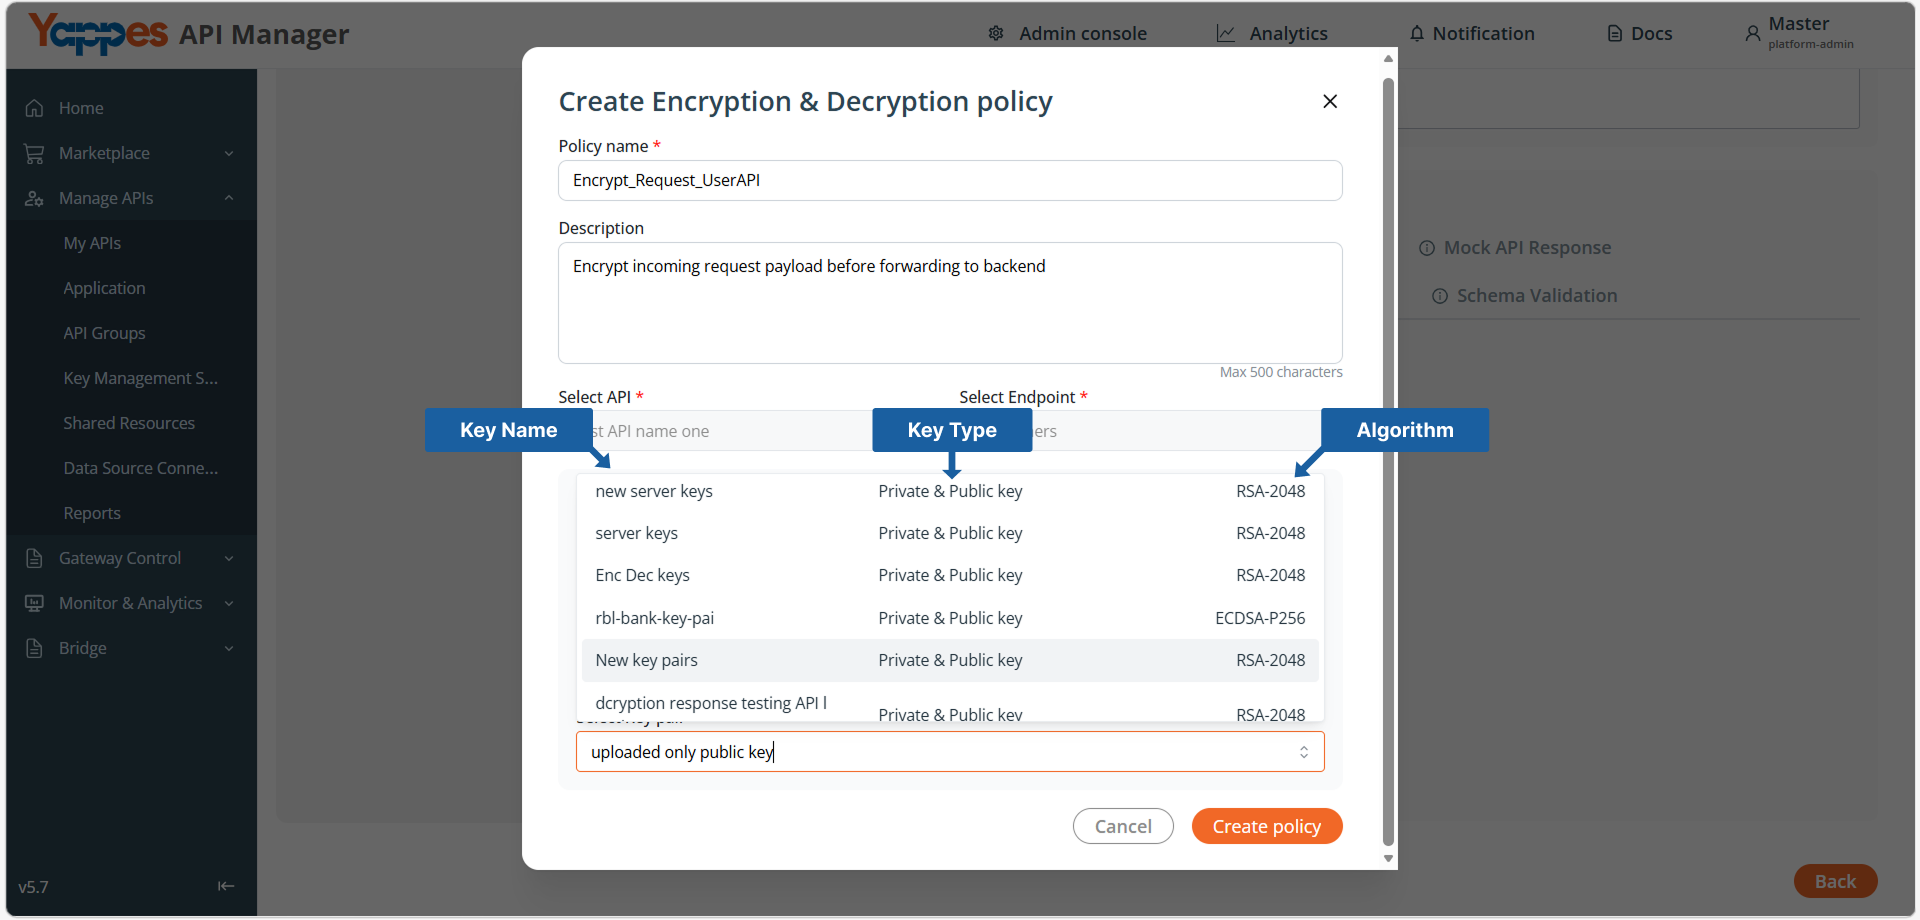The height and width of the screenshot is (920, 1920).
Task: Expand the Monitor & Analytics chevron
Action: tap(229, 603)
